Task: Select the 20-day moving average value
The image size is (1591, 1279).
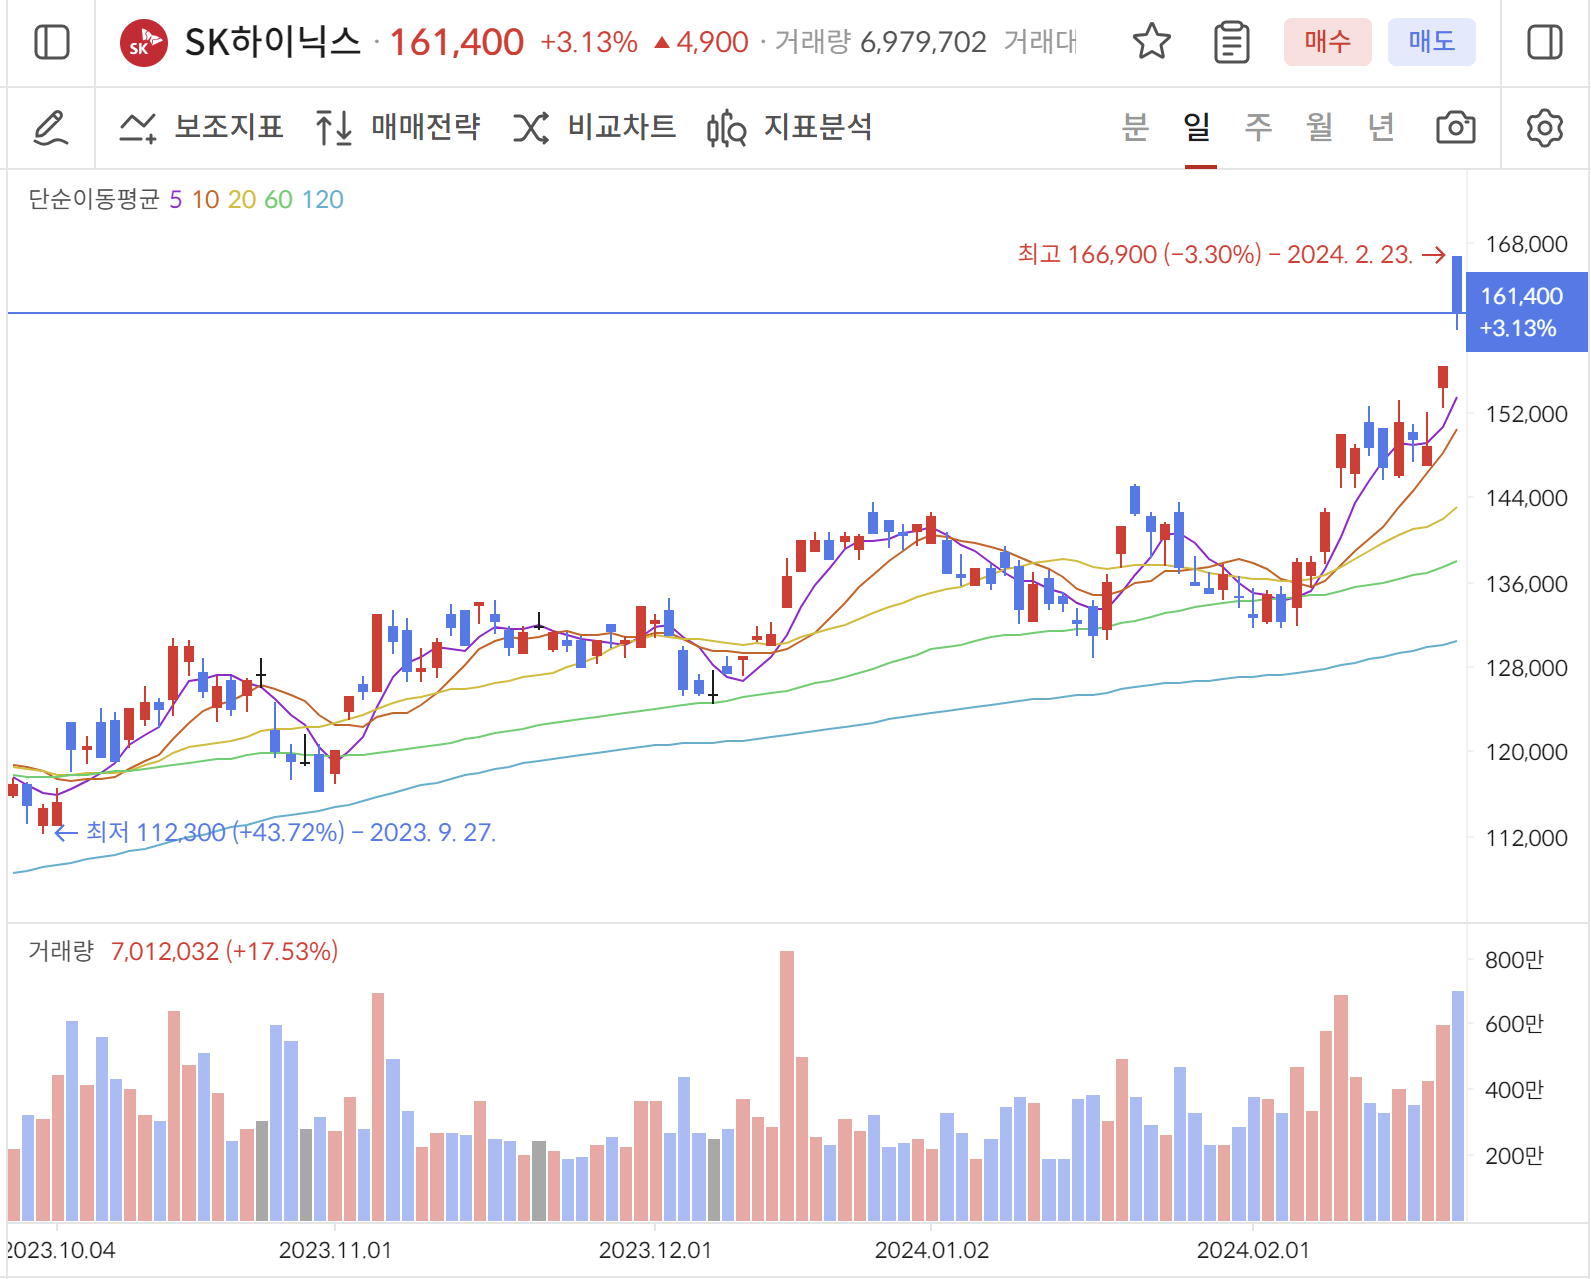Action: (242, 200)
